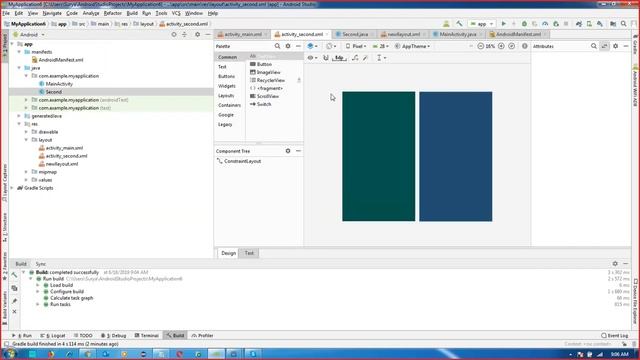Switch to the Sync tab in Build panel
640x360 pixels.
pos(40,264)
